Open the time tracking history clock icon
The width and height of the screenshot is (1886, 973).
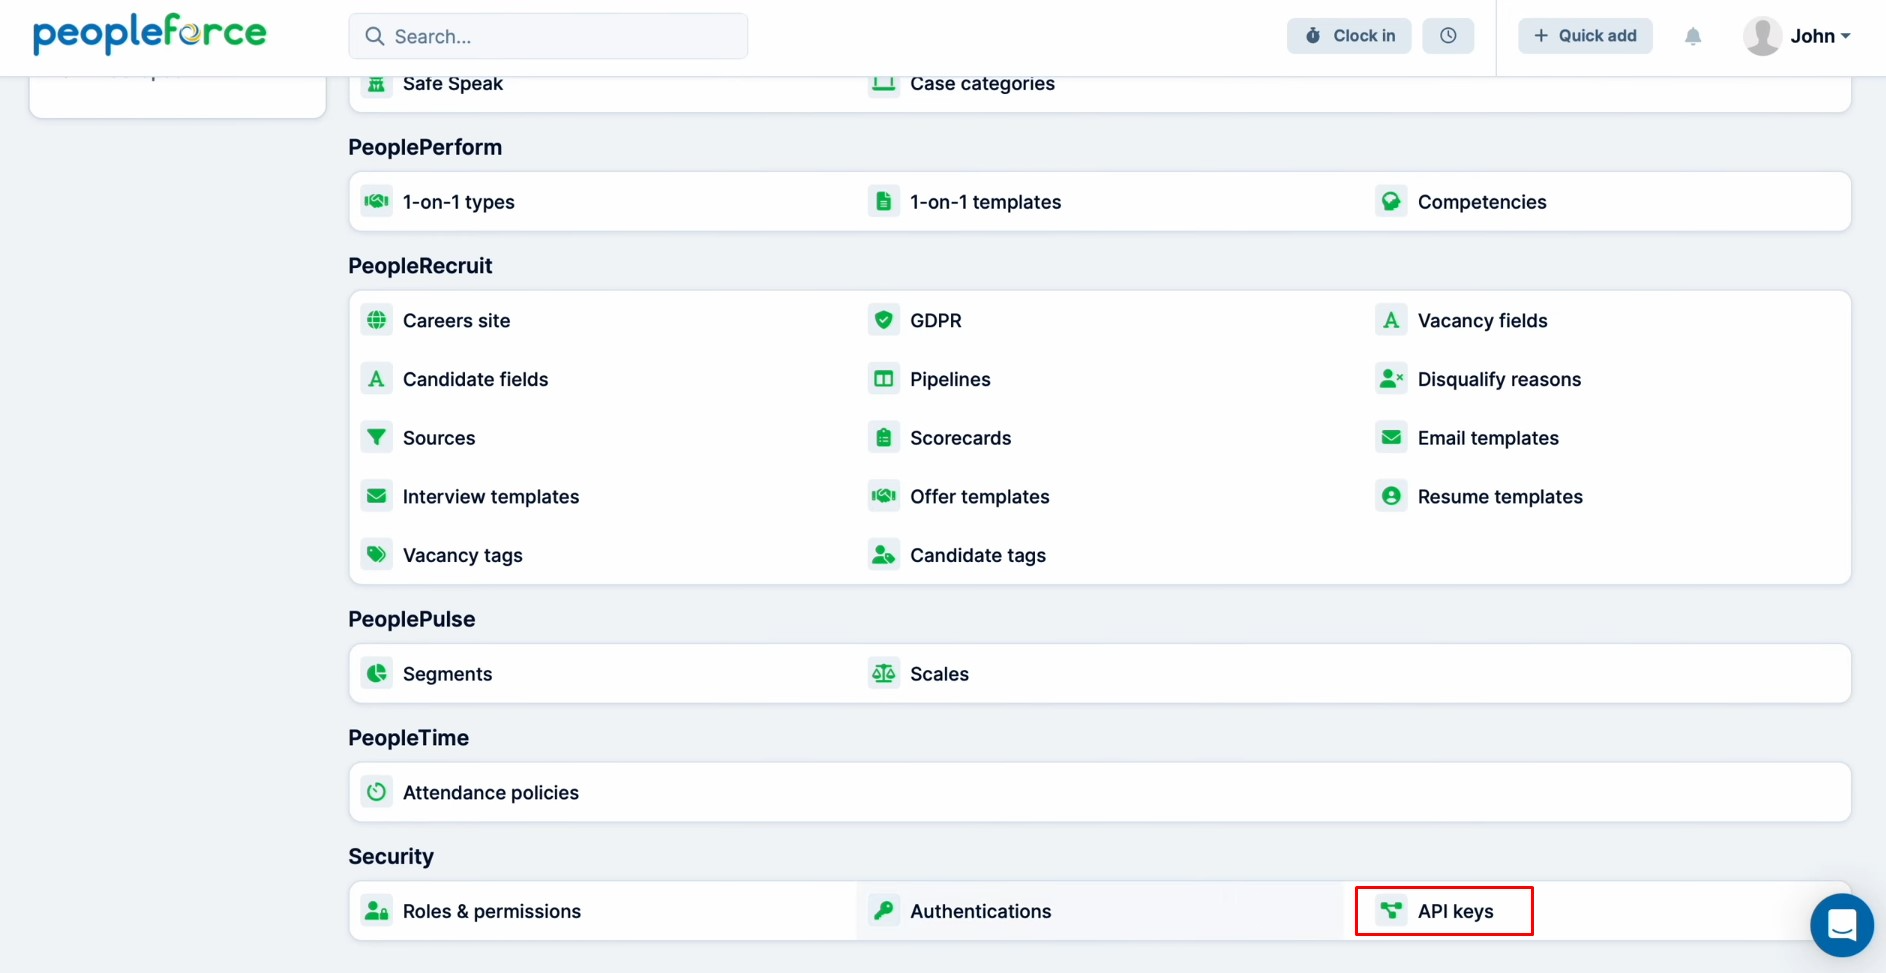pos(1448,35)
